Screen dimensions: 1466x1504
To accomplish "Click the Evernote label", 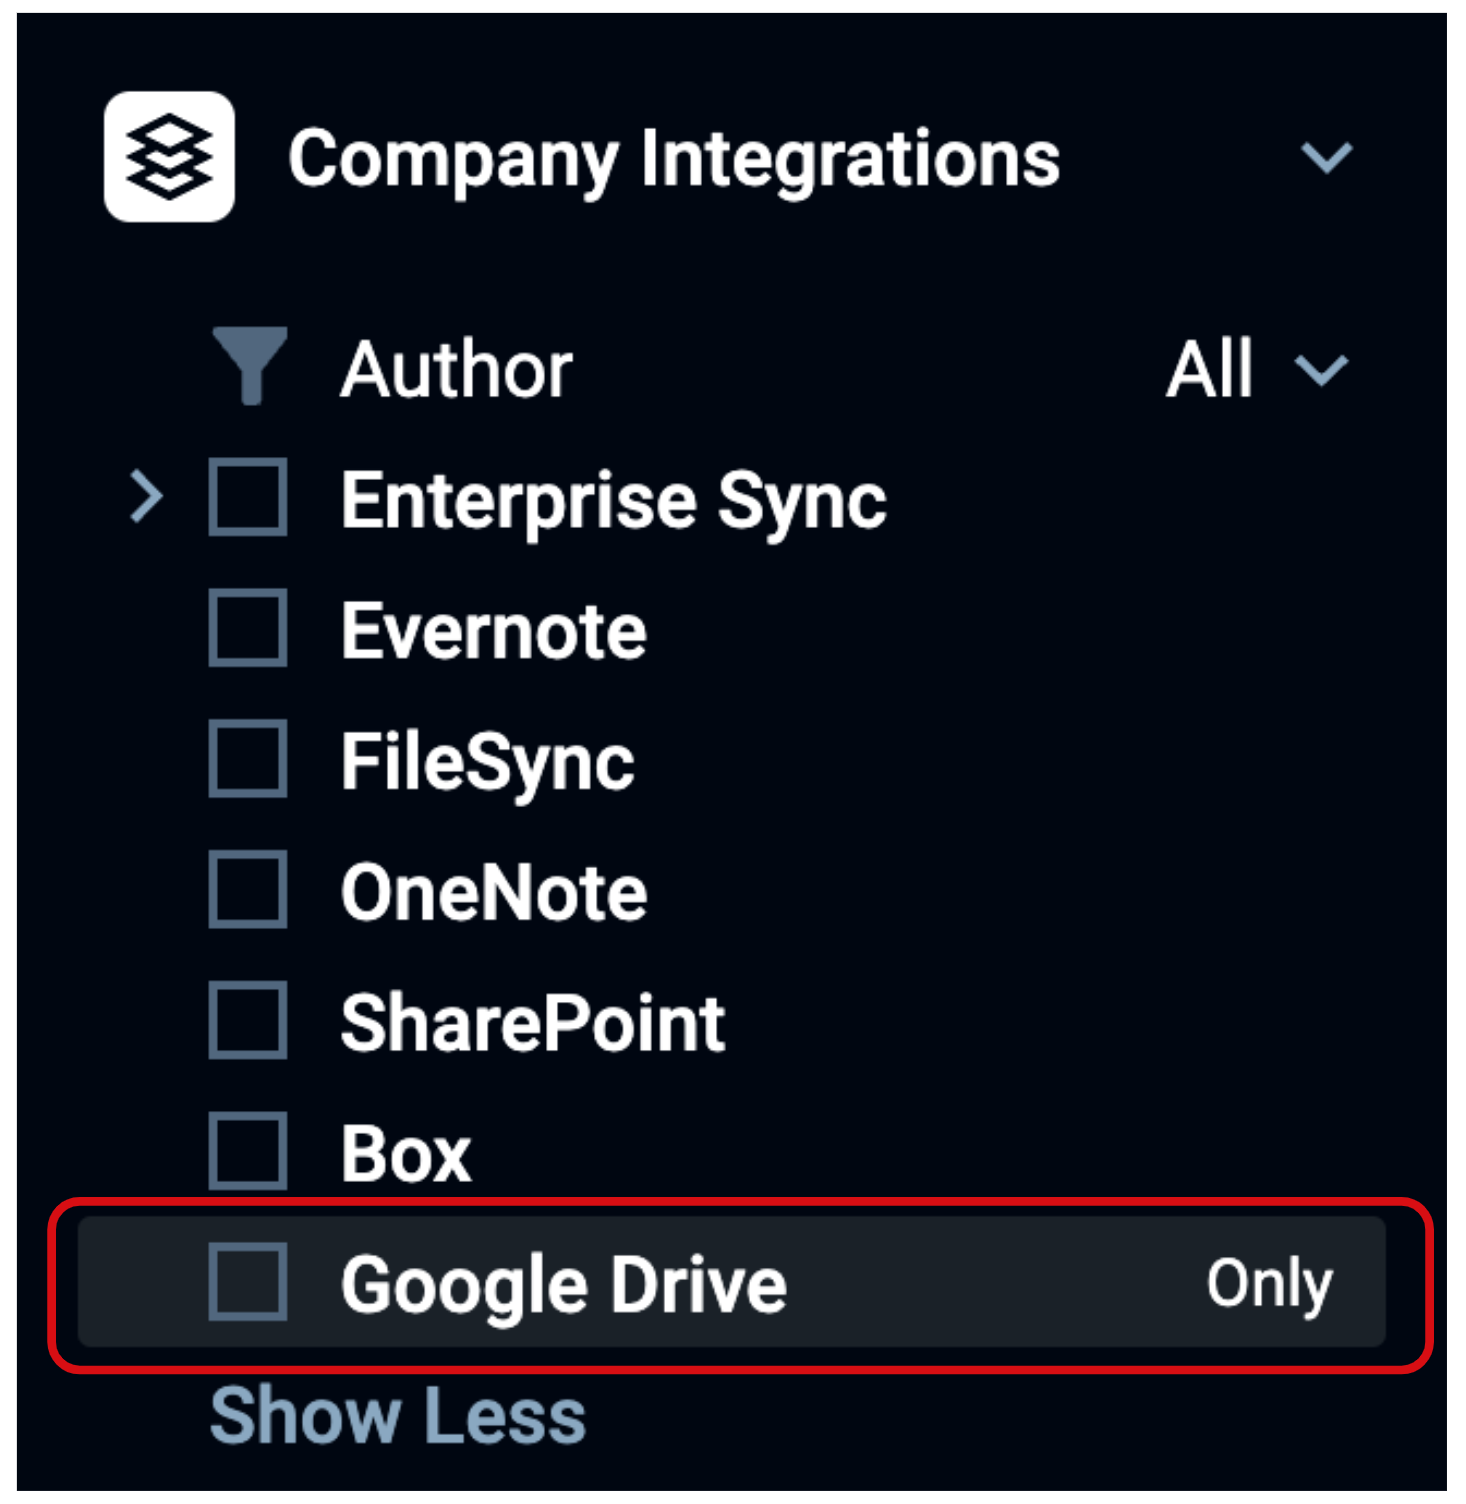I will click(x=494, y=632).
